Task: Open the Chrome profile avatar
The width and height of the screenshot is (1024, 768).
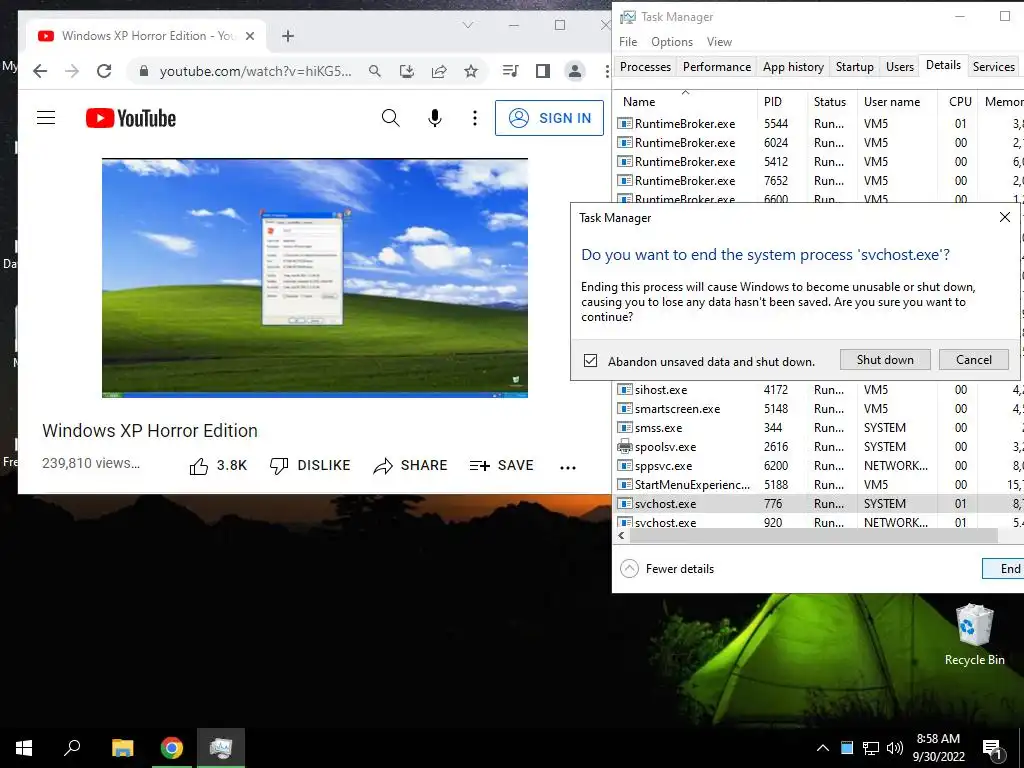Action: (x=575, y=71)
